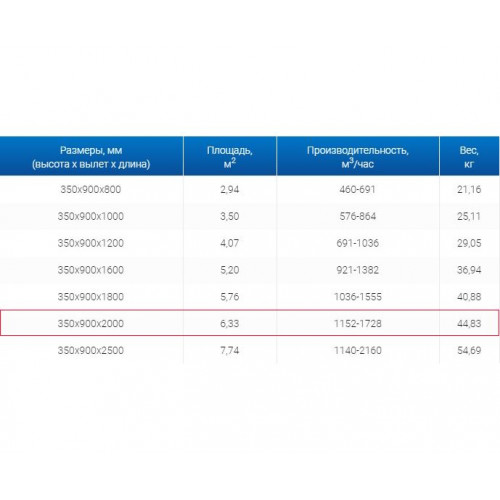500x500 pixels.
Task: Click the area value 6,33
Action: pos(230,323)
